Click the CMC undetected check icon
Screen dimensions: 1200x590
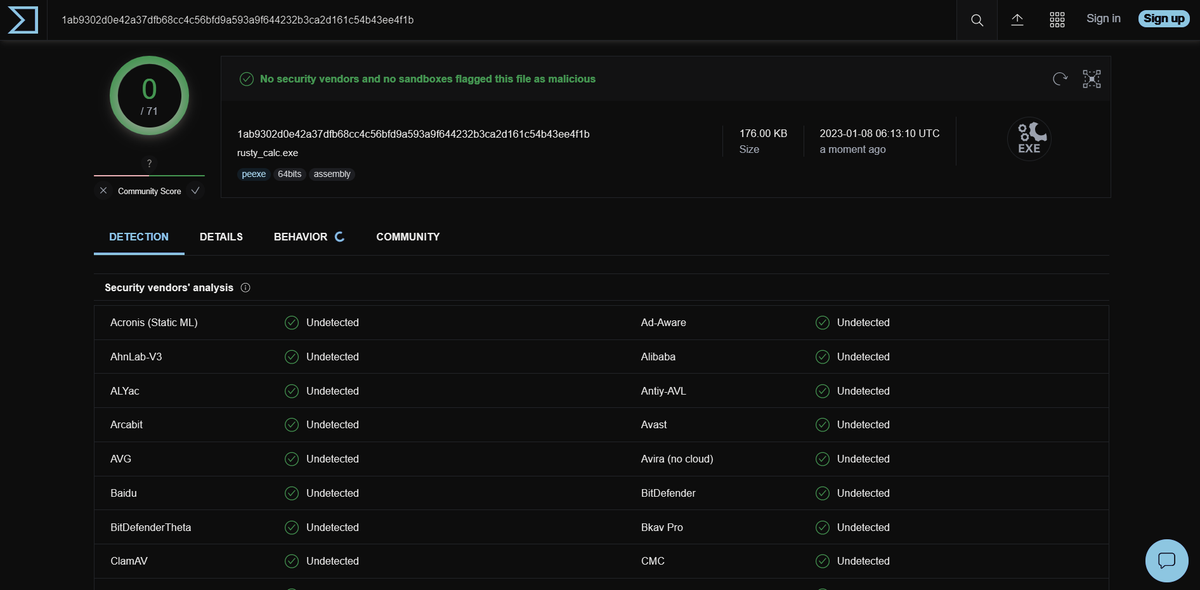(x=822, y=561)
